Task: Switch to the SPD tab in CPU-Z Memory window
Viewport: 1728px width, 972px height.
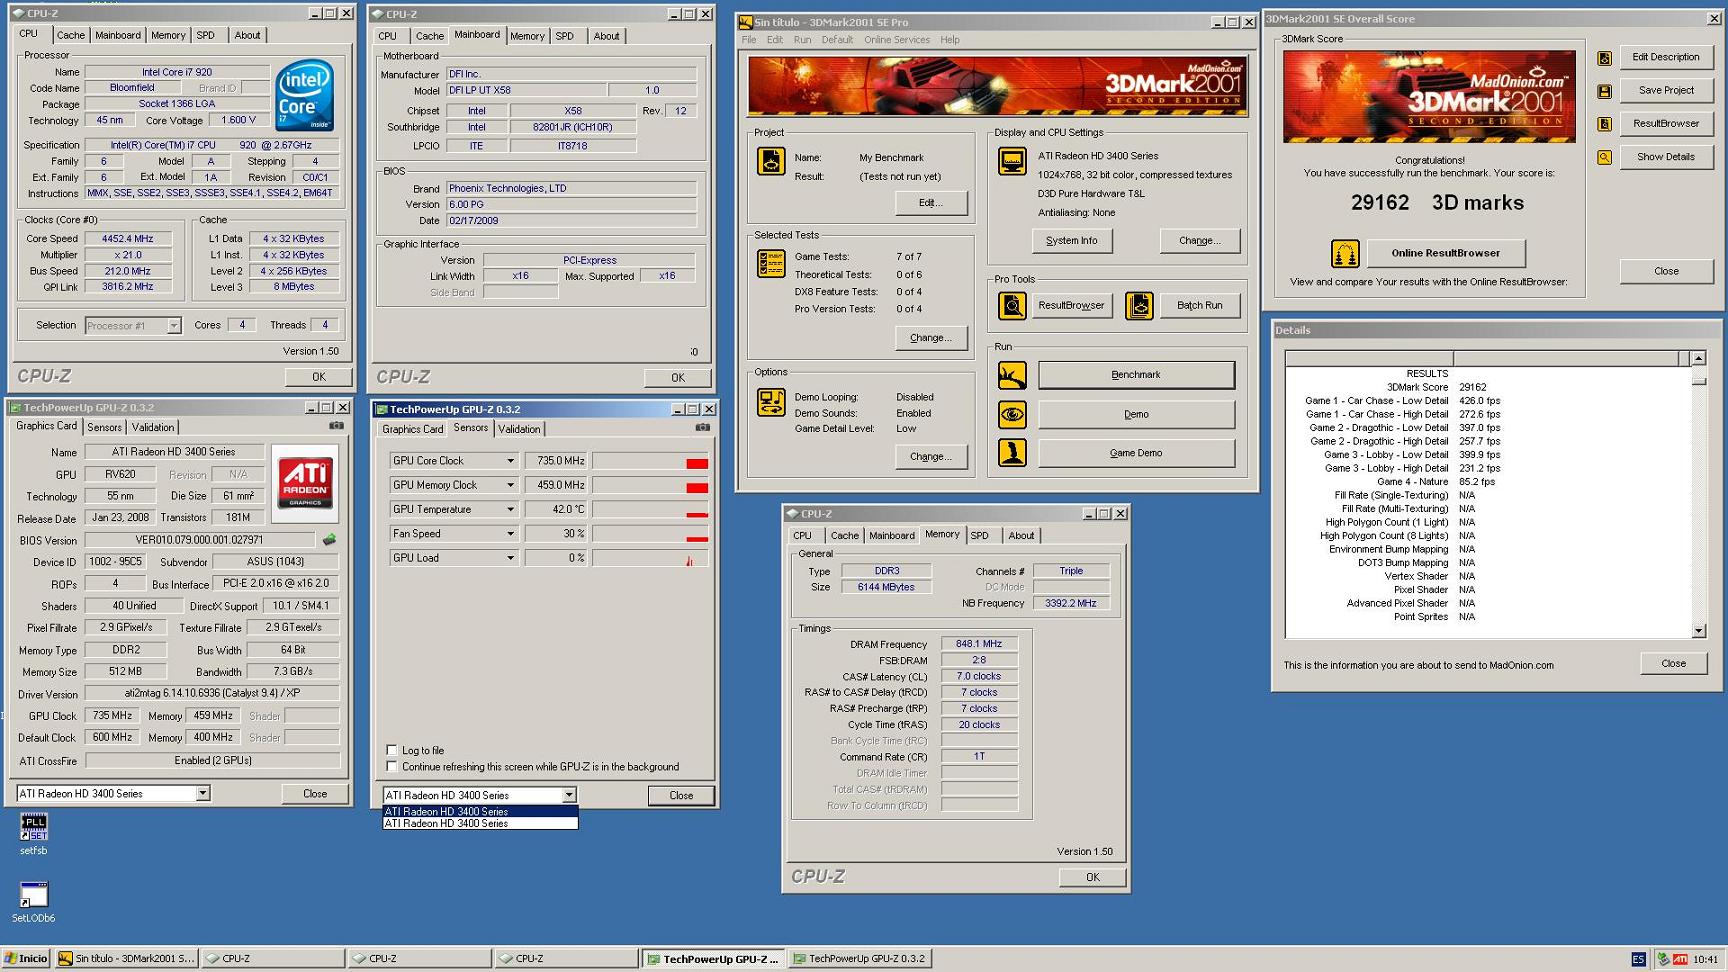Action: [979, 536]
